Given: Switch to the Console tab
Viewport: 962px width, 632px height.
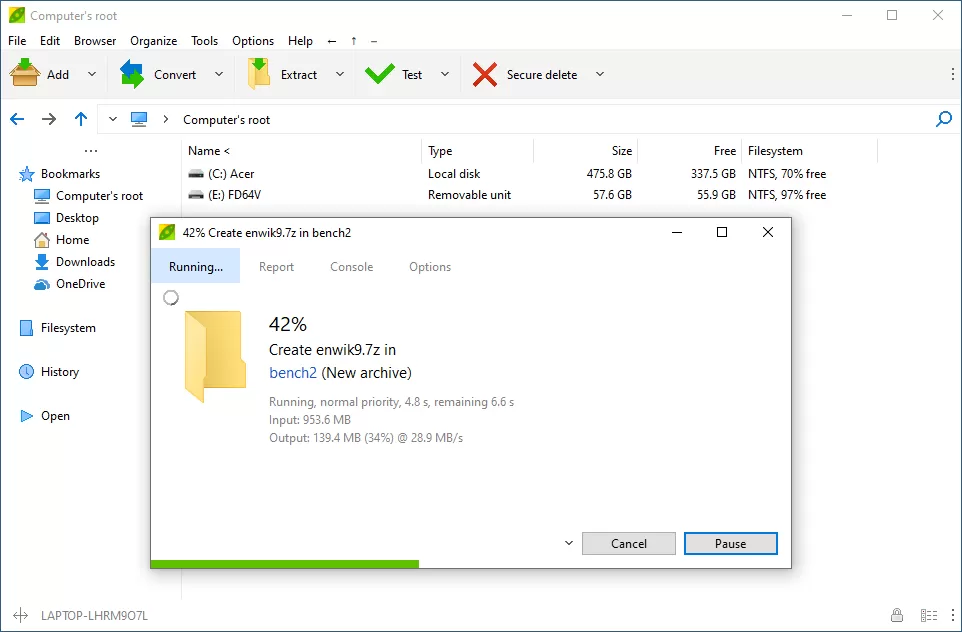Looking at the screenshot, I should pyautogui.click(x=351, y=267).
